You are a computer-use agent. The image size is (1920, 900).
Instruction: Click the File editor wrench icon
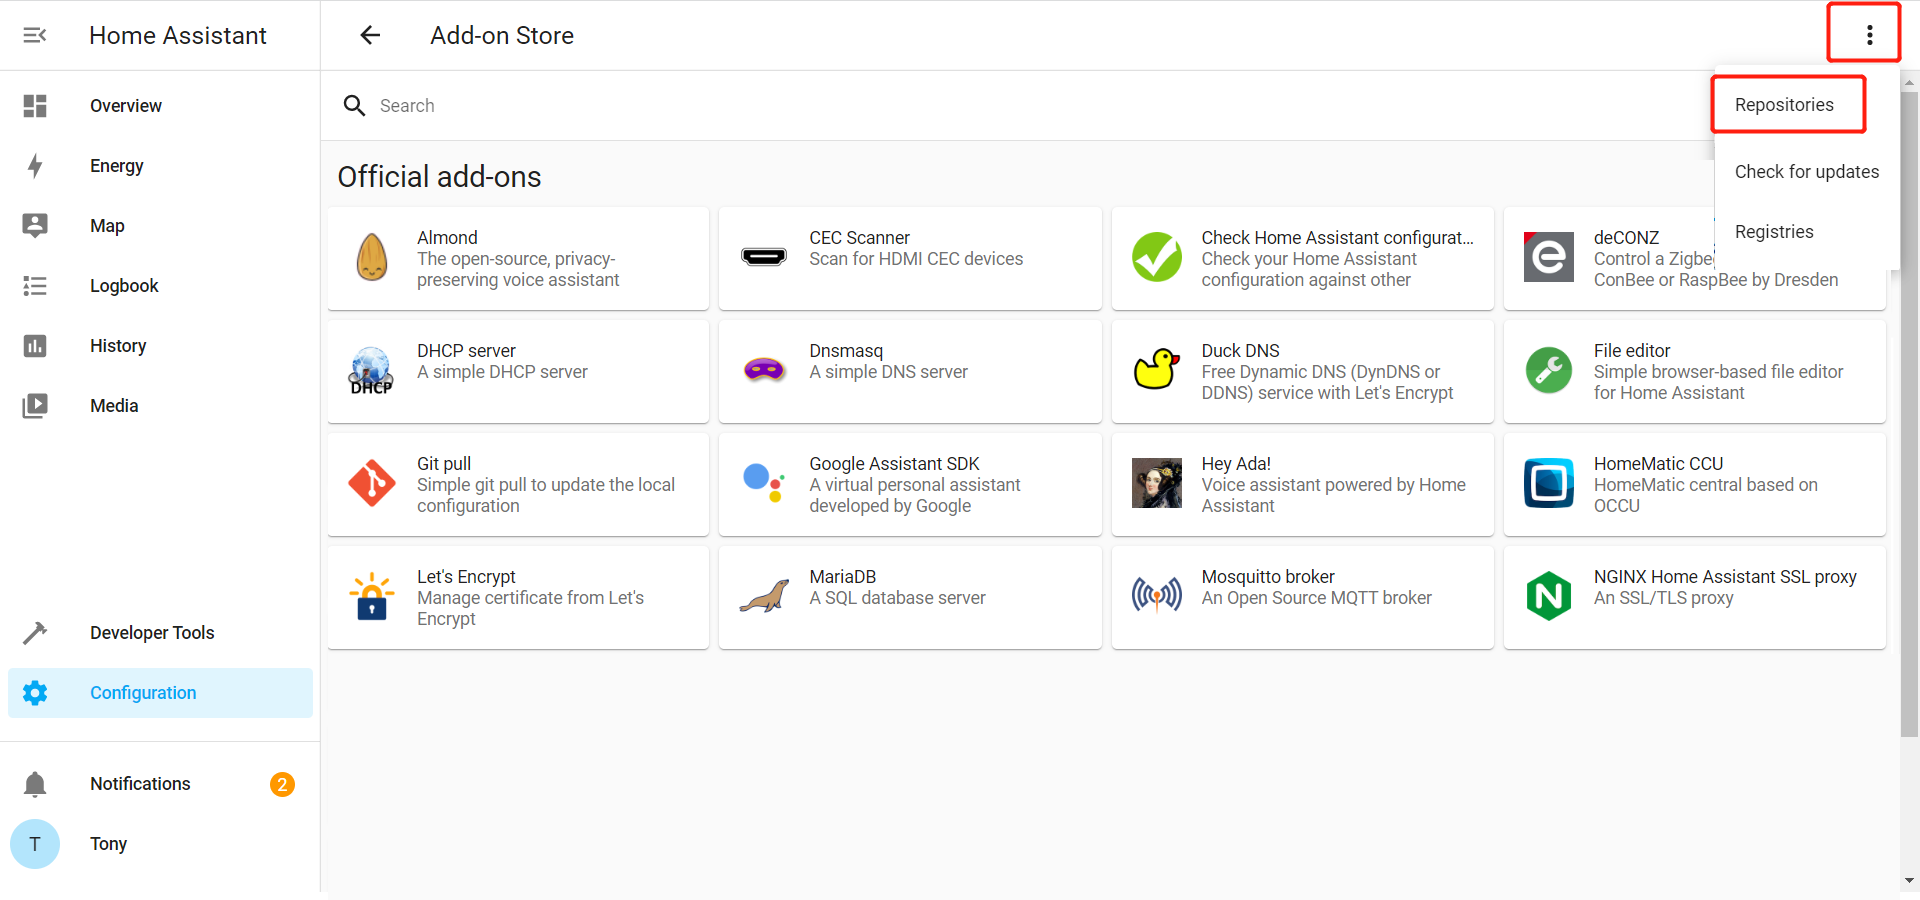tap(1549, 370)
